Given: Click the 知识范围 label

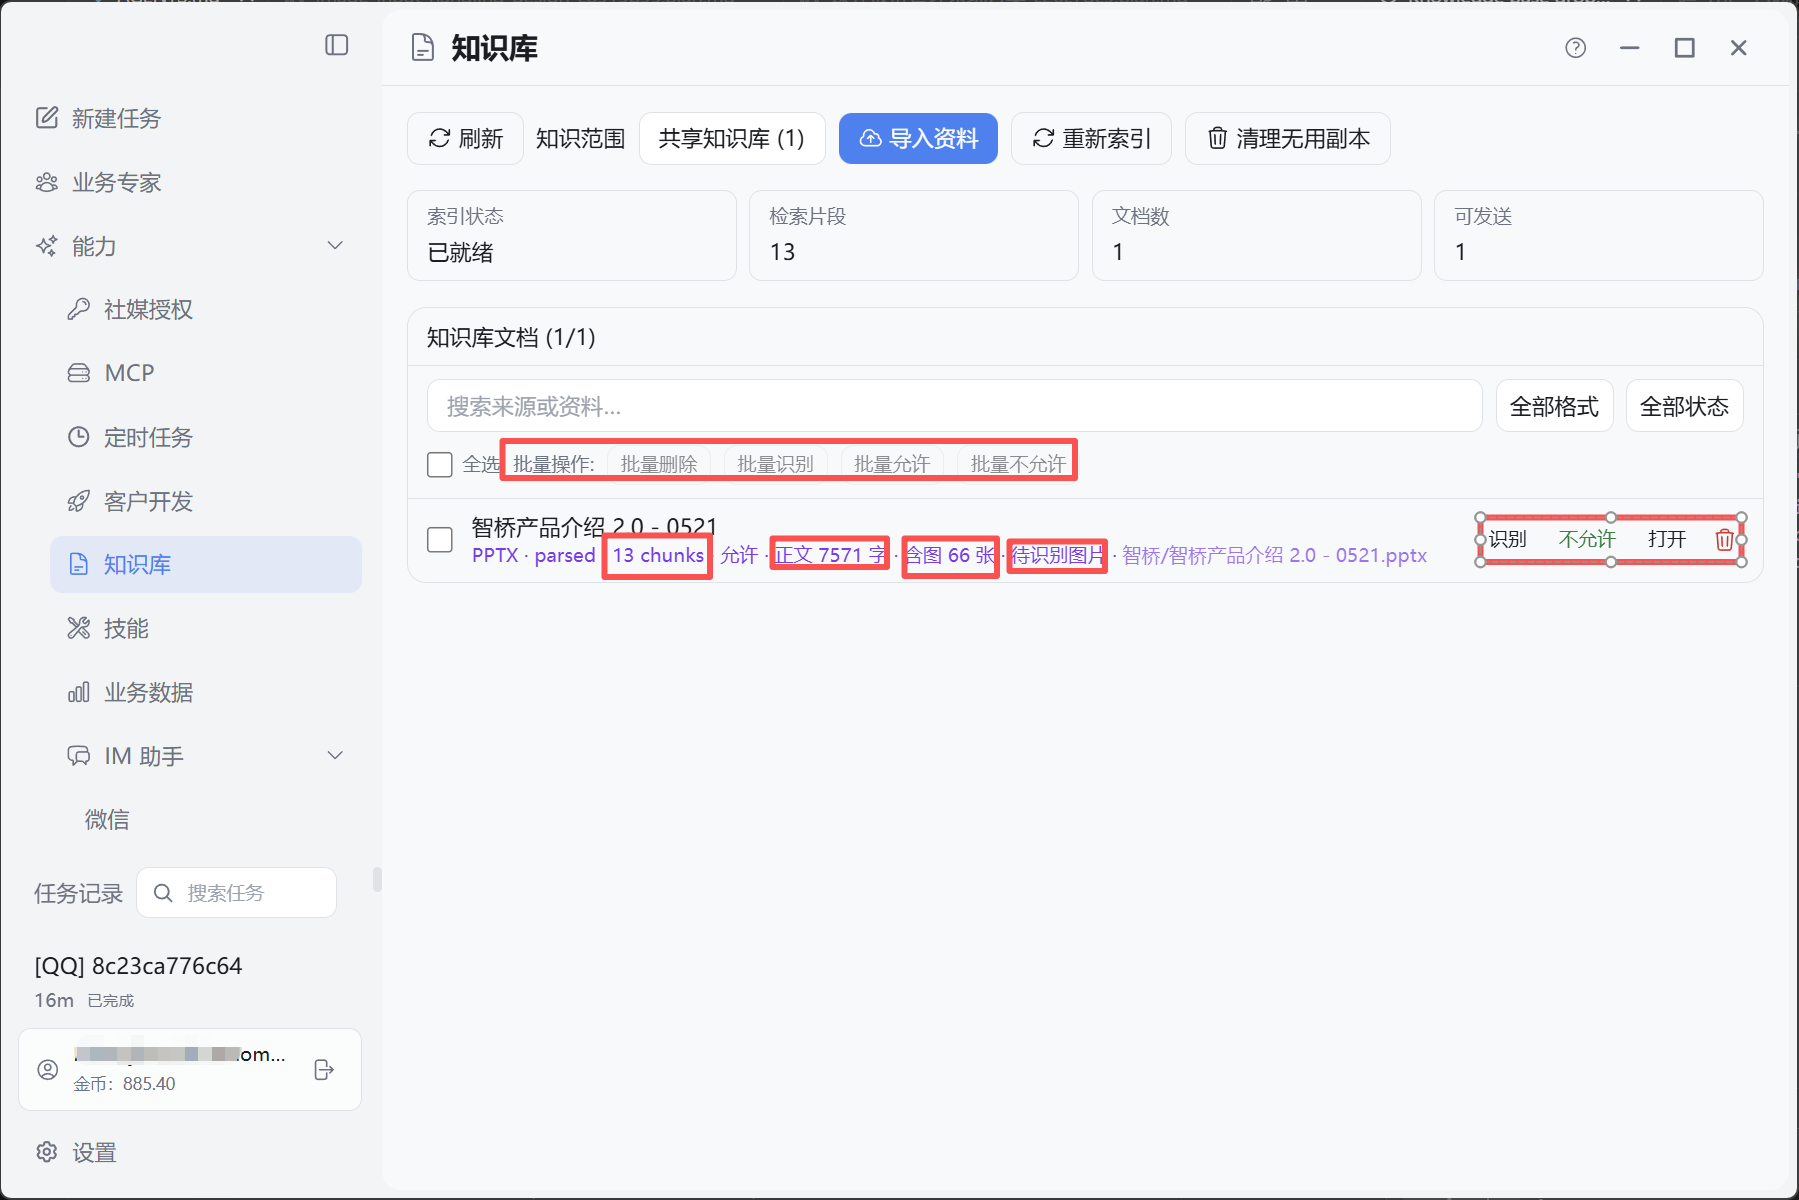Looking at the screenshot, I should [x=580, y=138].
